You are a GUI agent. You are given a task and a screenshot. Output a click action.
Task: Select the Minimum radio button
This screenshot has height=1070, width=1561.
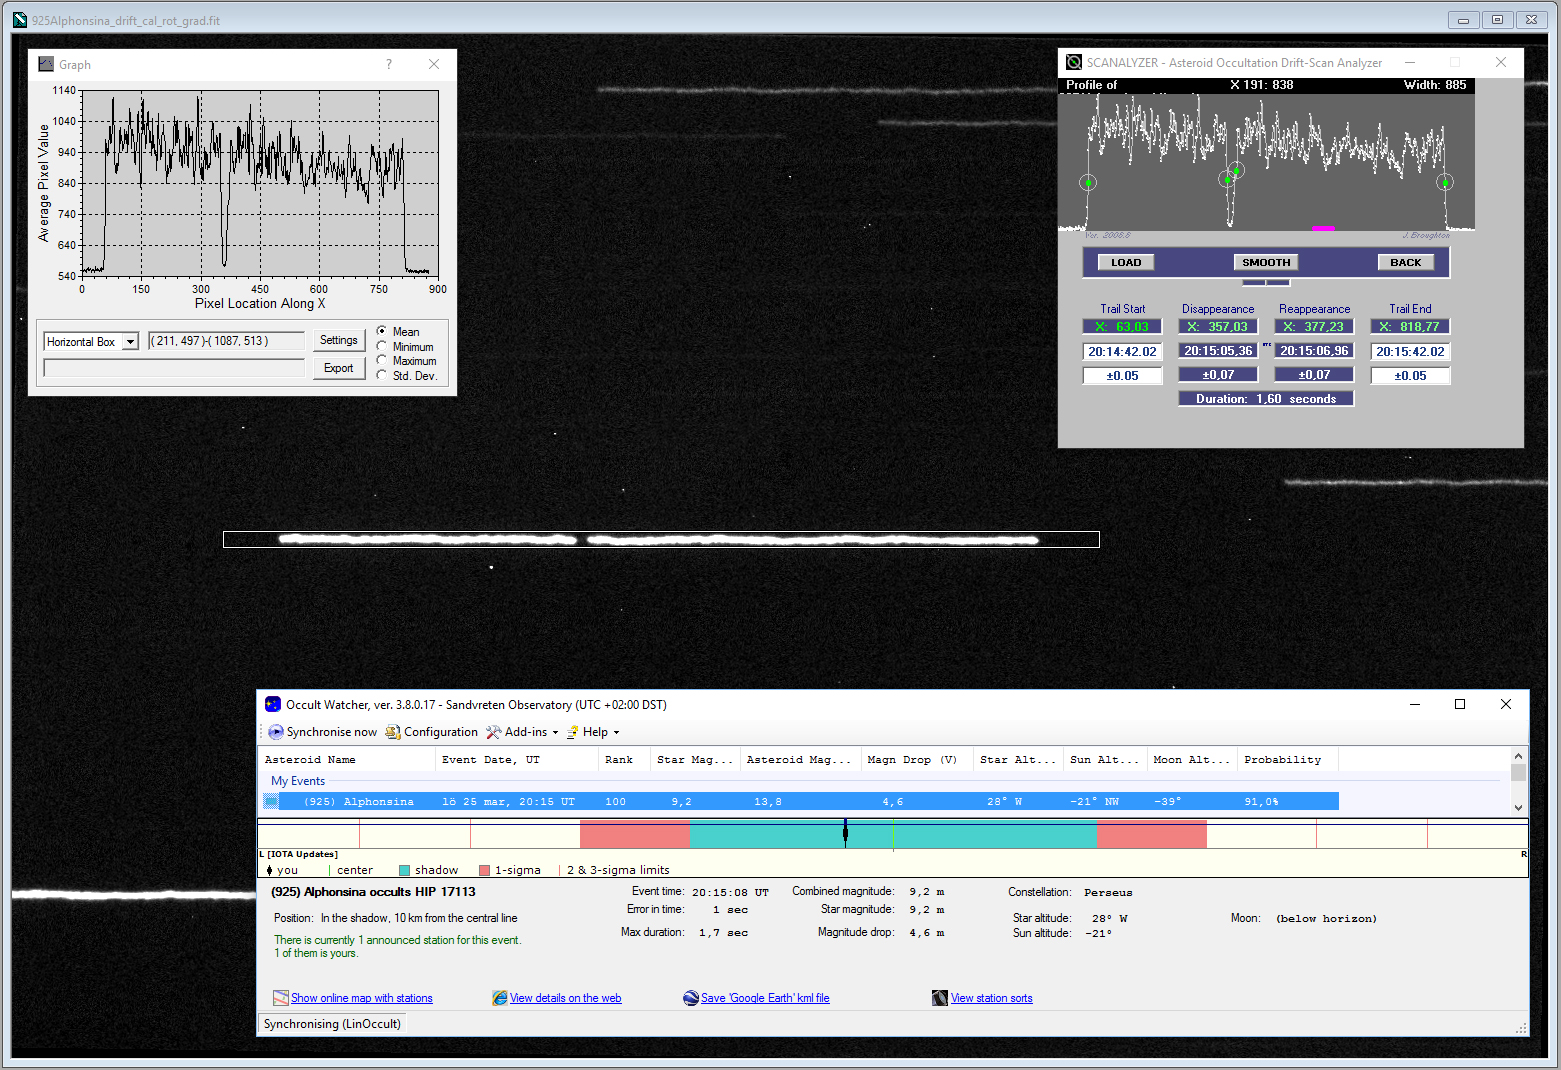click(x=382, y=346)
